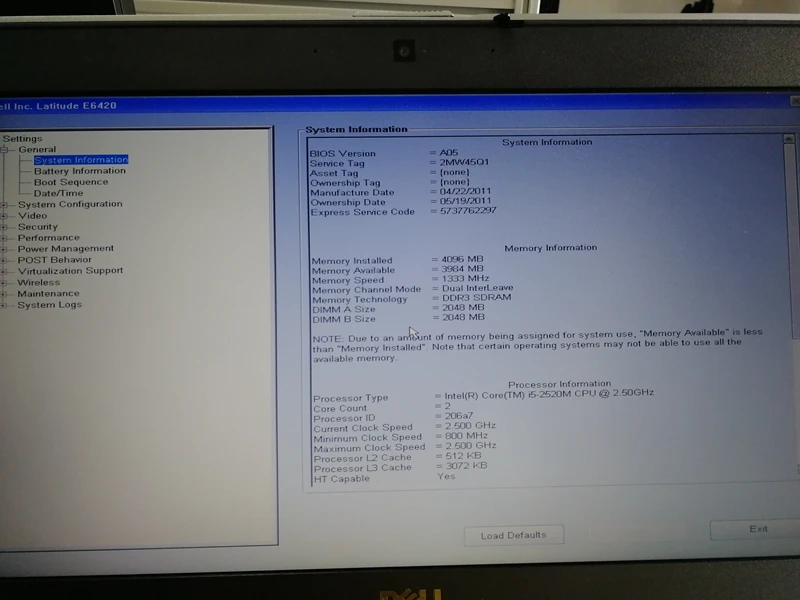Click the Asset Tag label
The image size is (800, 600).
(334, 173)
